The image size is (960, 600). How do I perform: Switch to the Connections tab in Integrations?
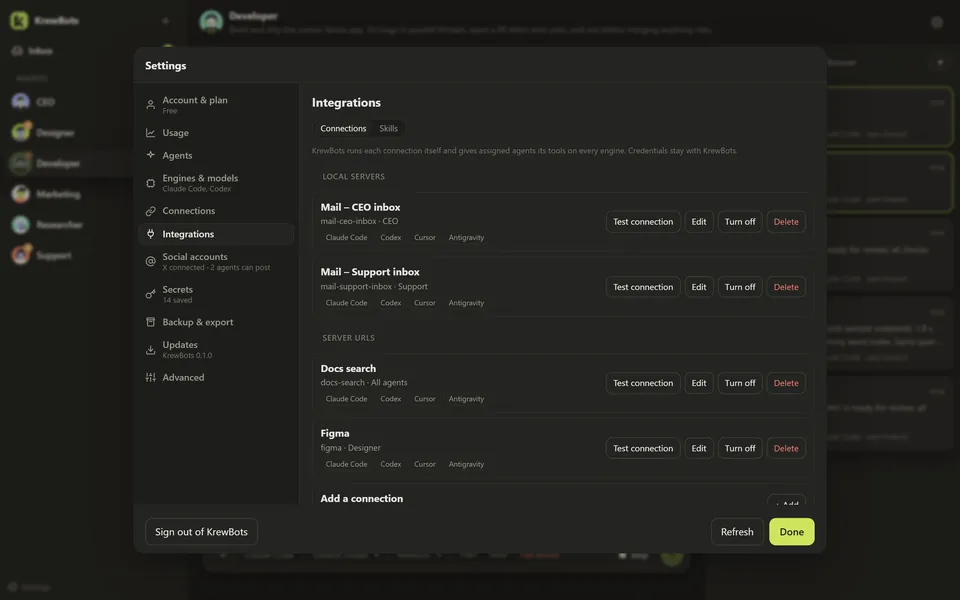343,129
